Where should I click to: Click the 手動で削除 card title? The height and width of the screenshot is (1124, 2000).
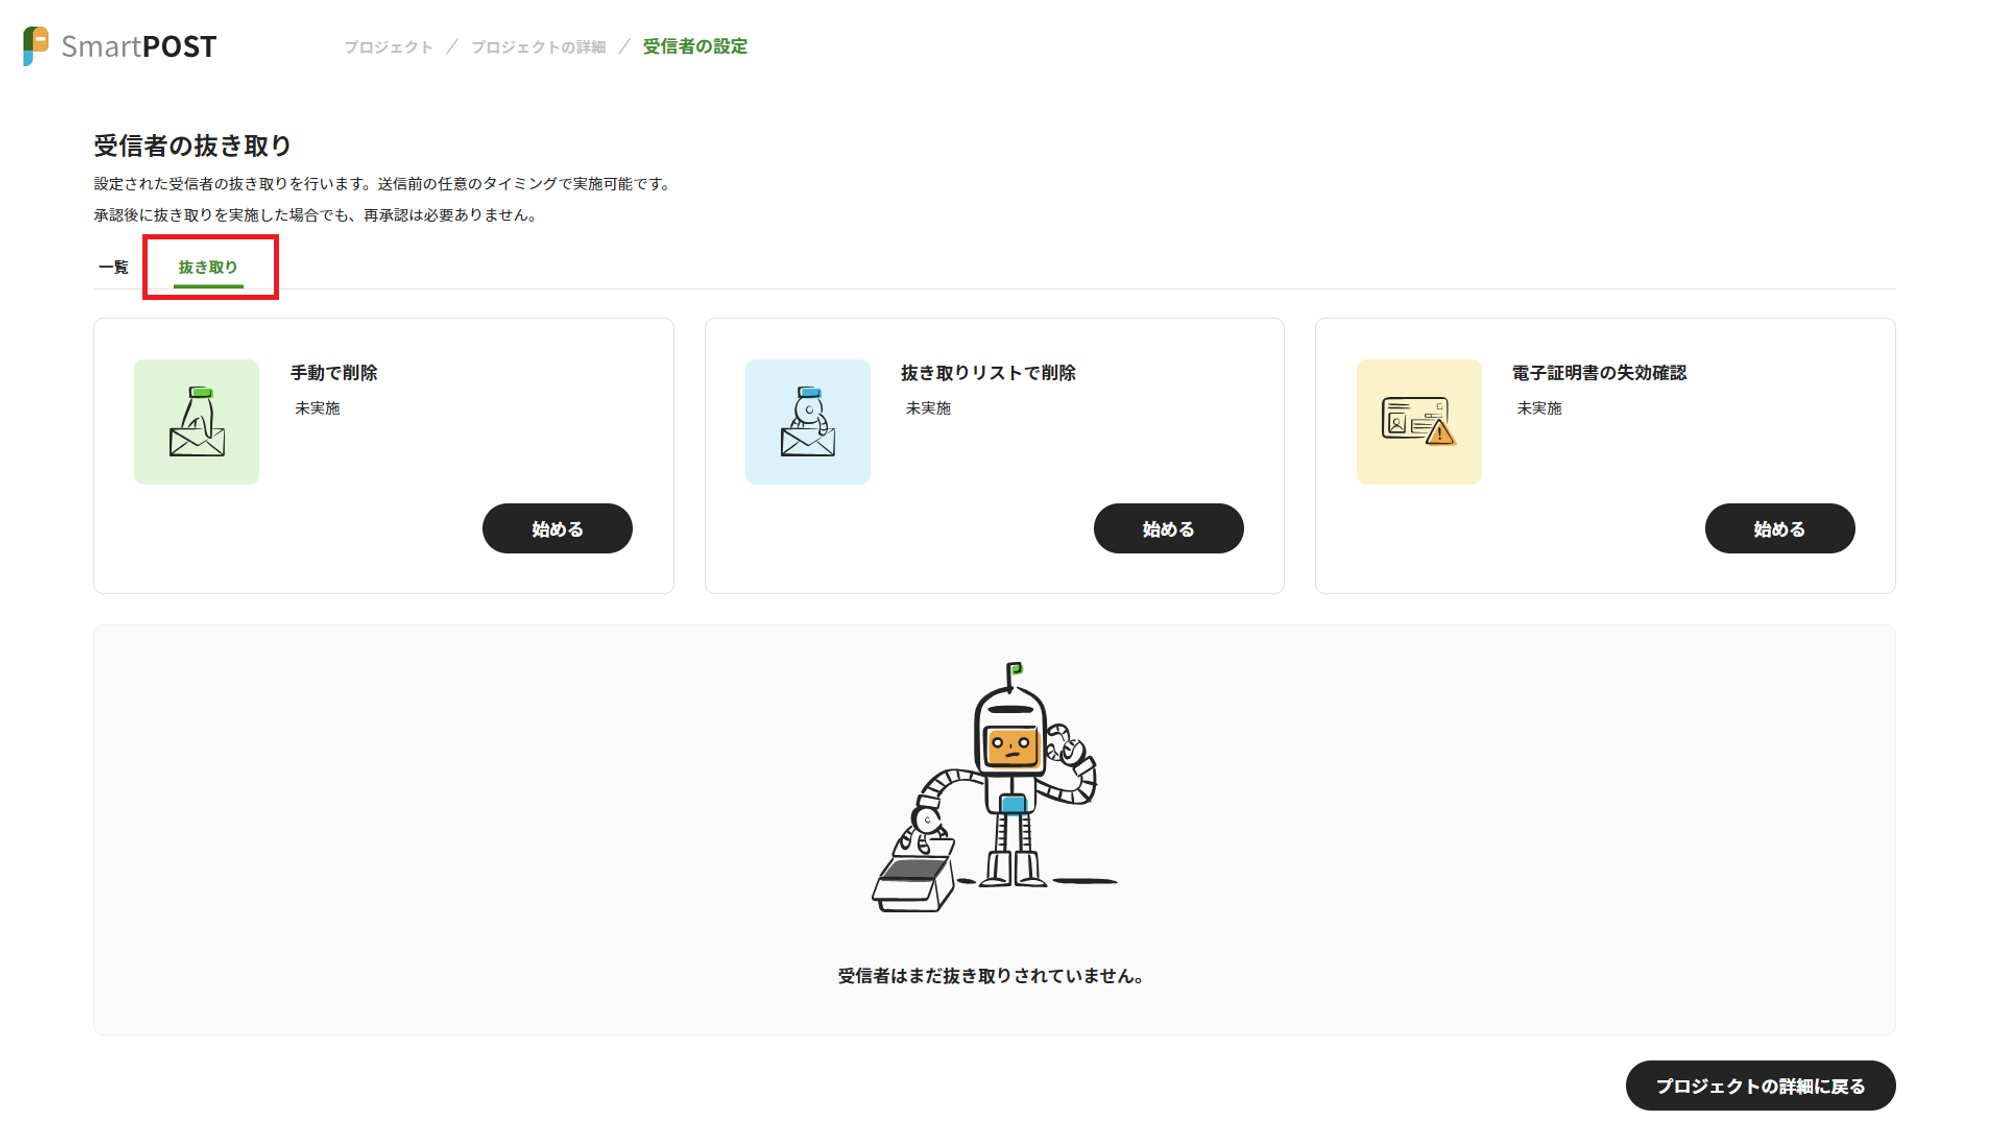coord(334,373)
